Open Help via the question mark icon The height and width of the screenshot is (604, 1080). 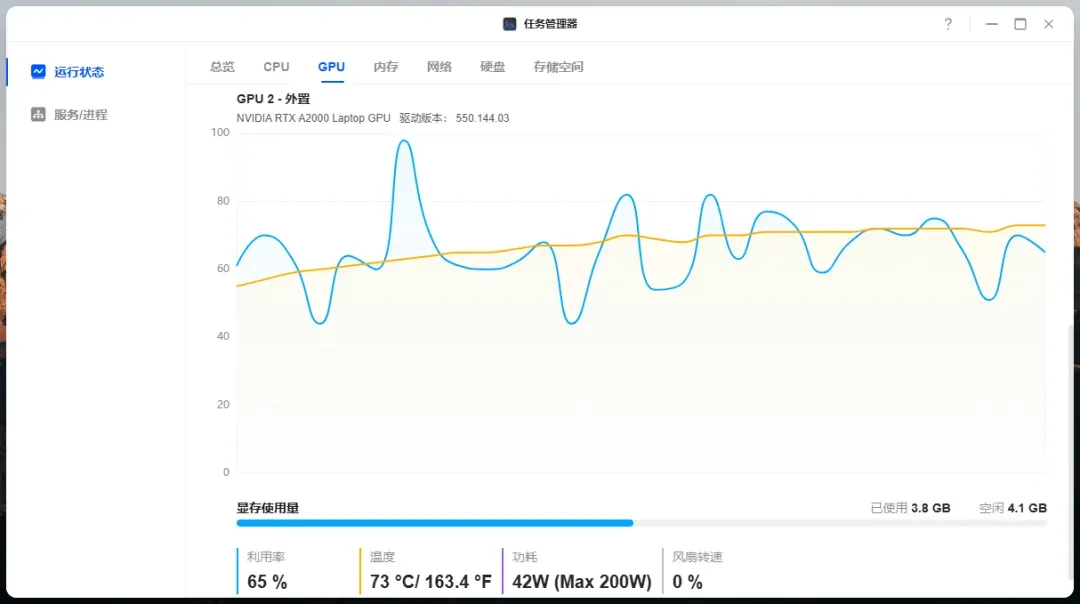coord(948,24)
